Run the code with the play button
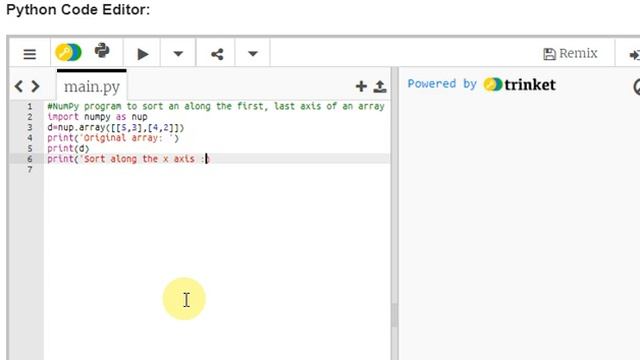Viewport: 640px width, 360px height. [x=142, y=54]
